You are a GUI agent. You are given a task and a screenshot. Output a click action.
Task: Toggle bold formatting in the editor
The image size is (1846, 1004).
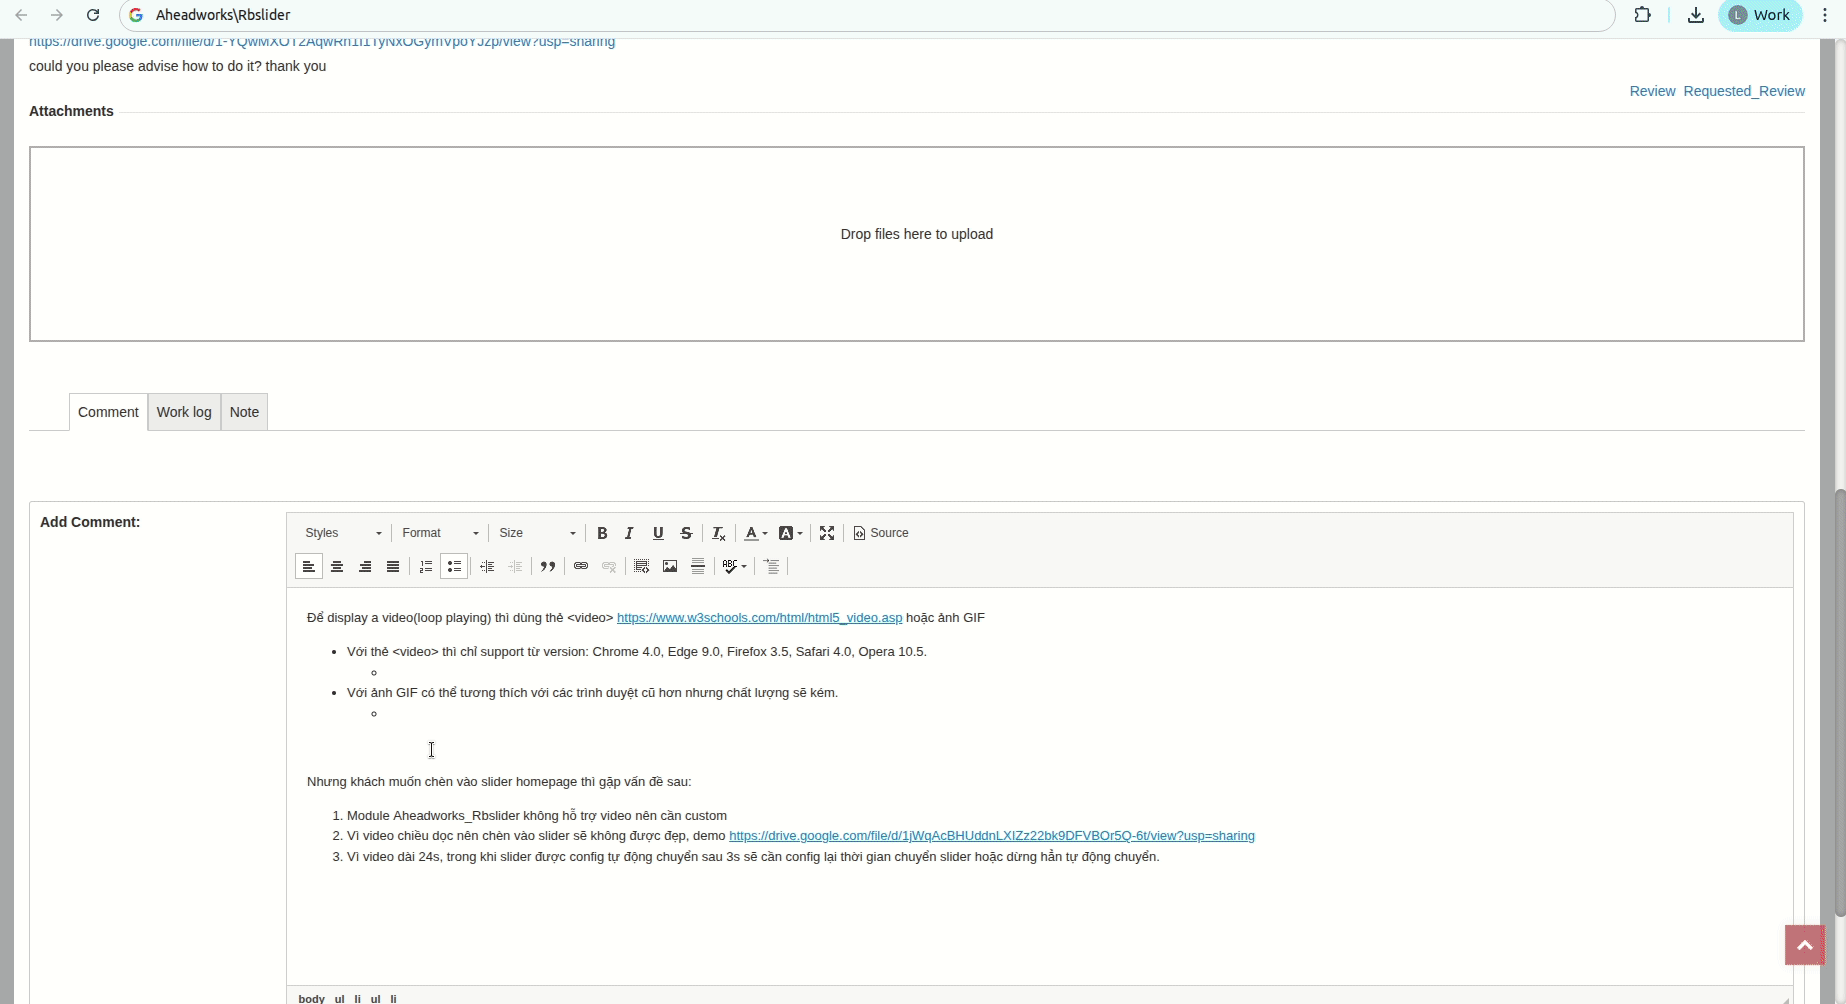point(602,533)
